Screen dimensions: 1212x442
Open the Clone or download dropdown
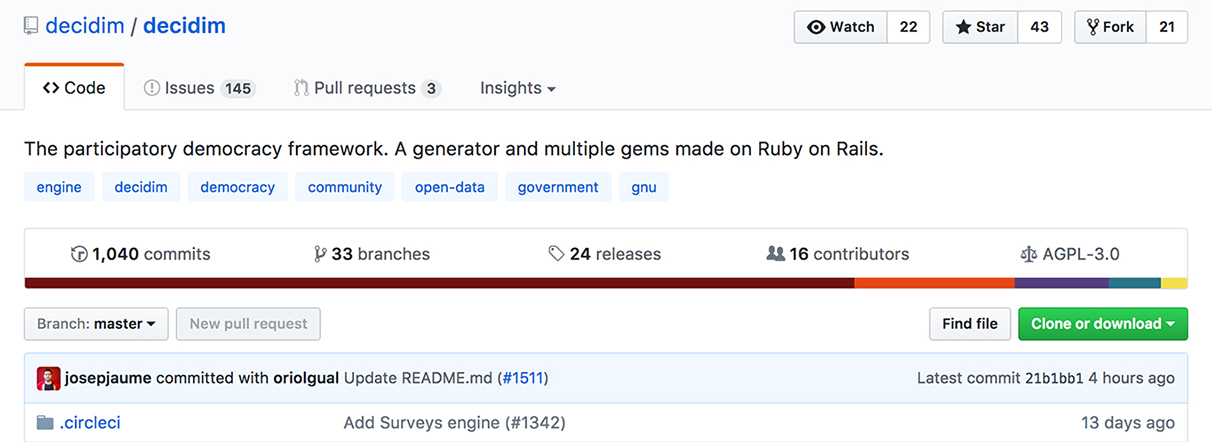point(1102,324)
